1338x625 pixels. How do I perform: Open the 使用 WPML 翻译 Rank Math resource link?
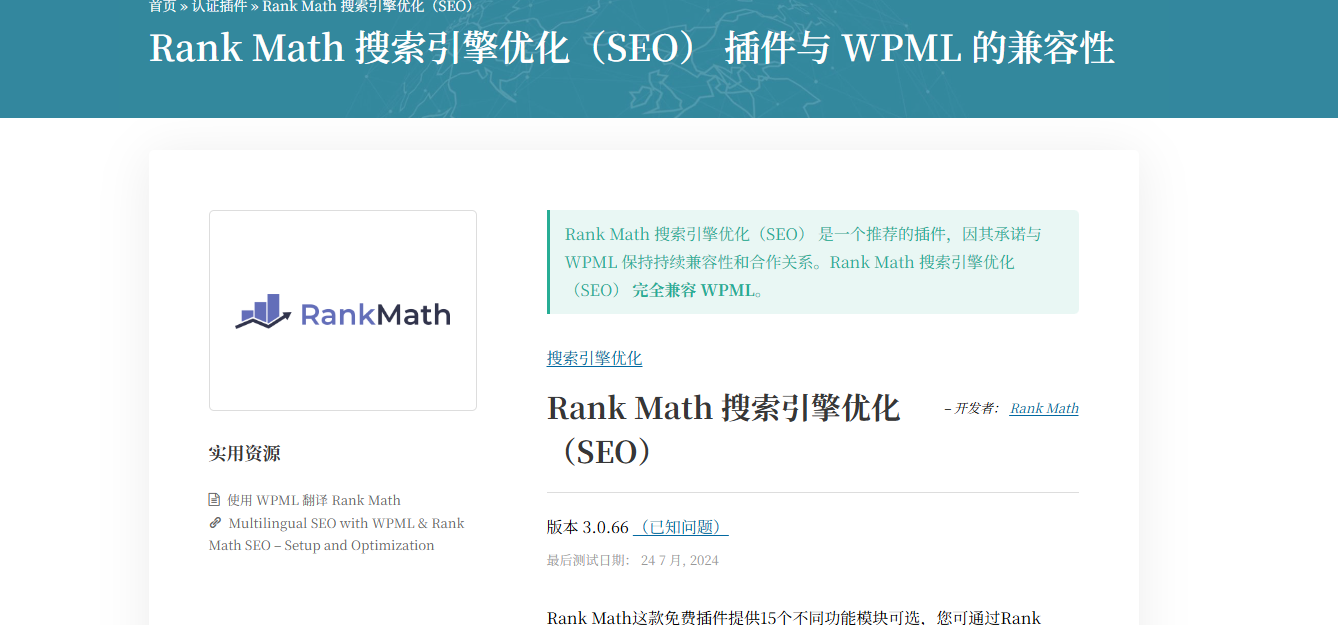click(x=313, y=500)
